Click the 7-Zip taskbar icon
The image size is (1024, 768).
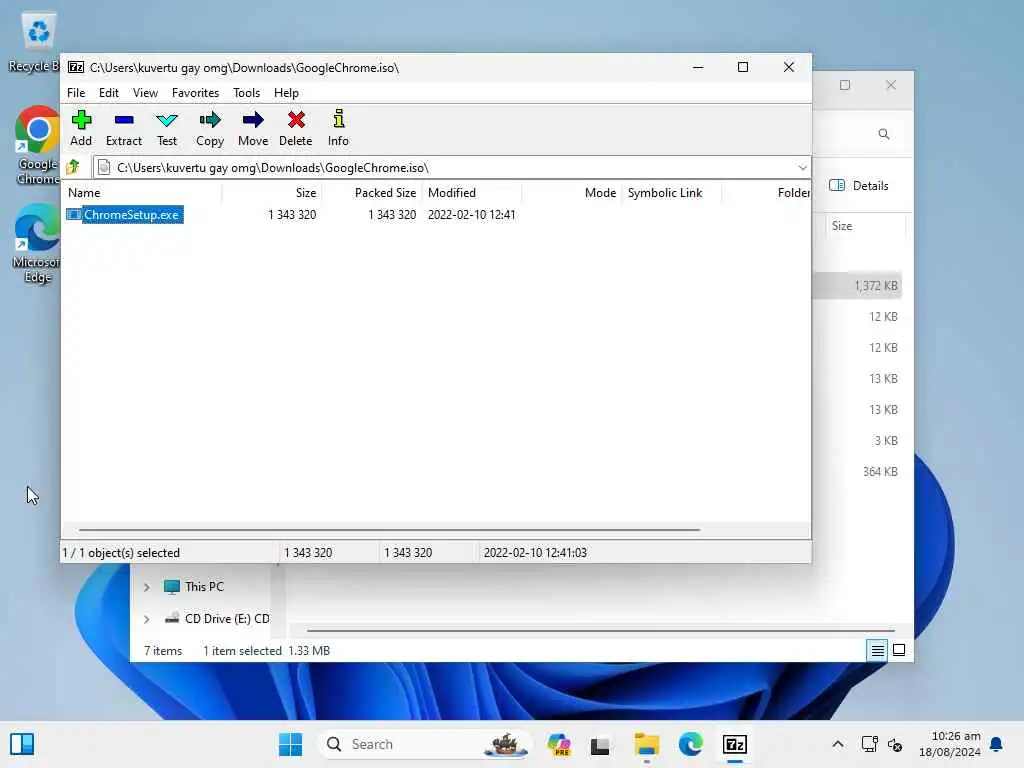point(735,744)
